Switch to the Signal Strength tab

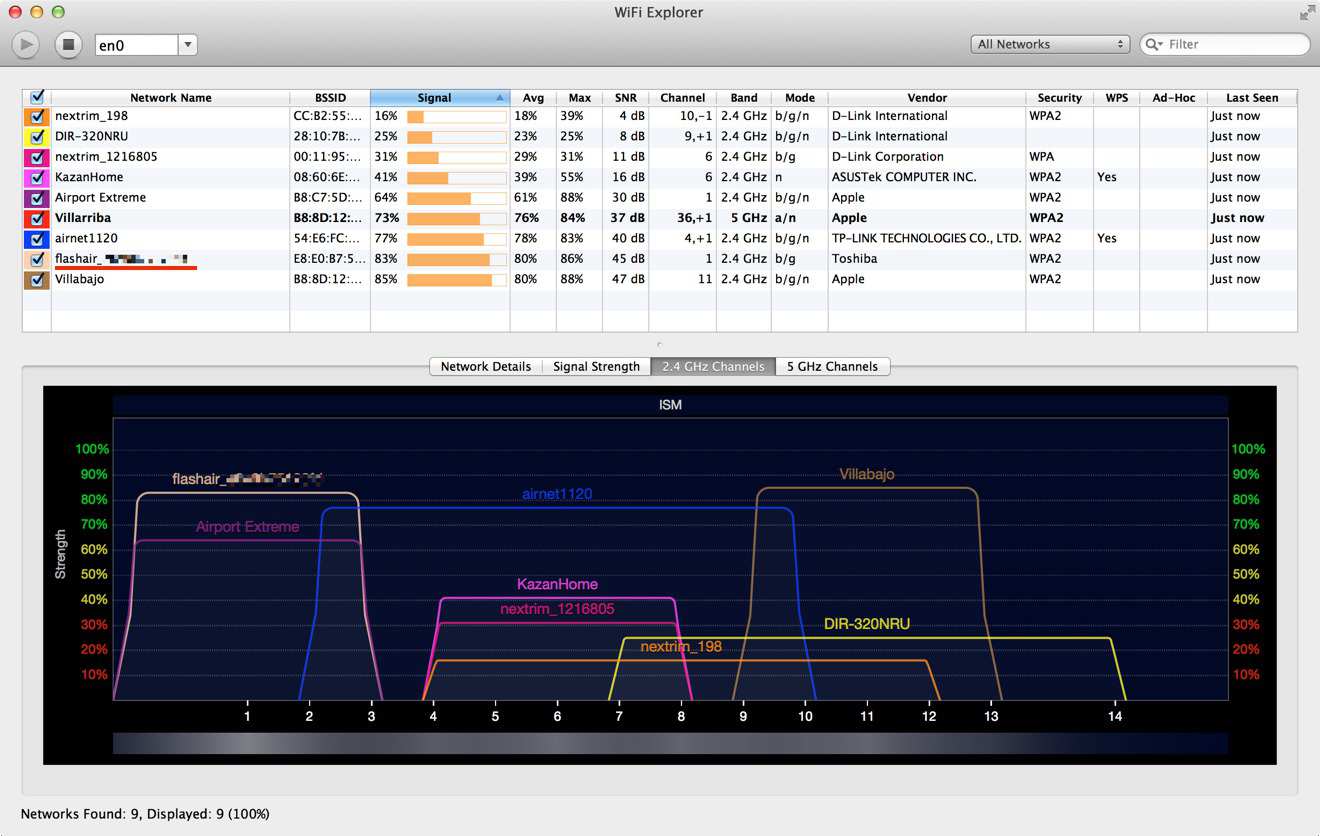pyautogui.click(x=596, y=366)
